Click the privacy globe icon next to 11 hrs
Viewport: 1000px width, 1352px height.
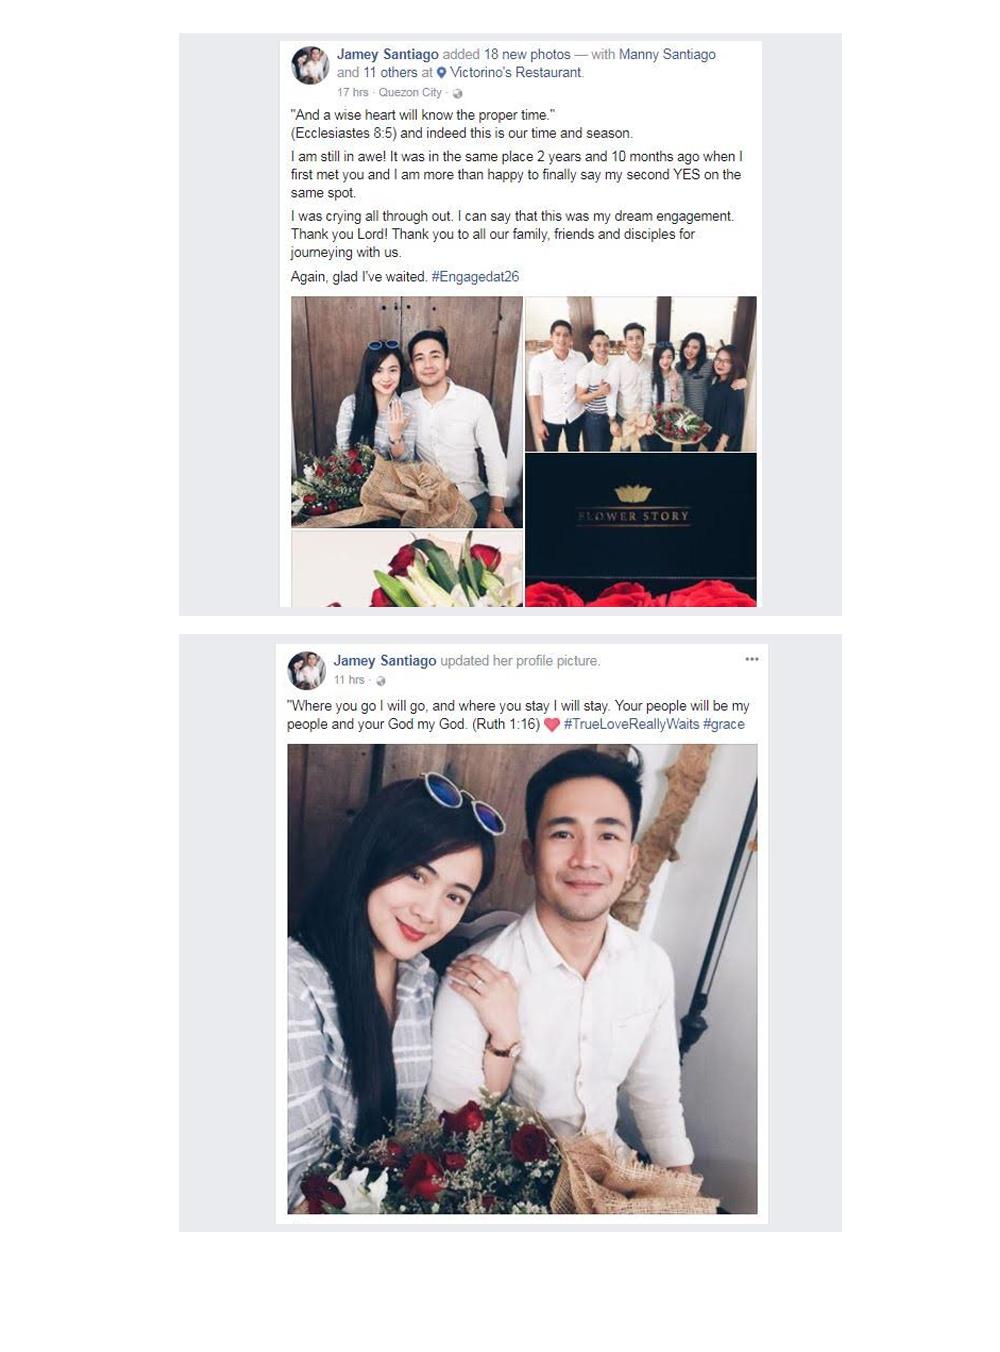click(380, 681)
